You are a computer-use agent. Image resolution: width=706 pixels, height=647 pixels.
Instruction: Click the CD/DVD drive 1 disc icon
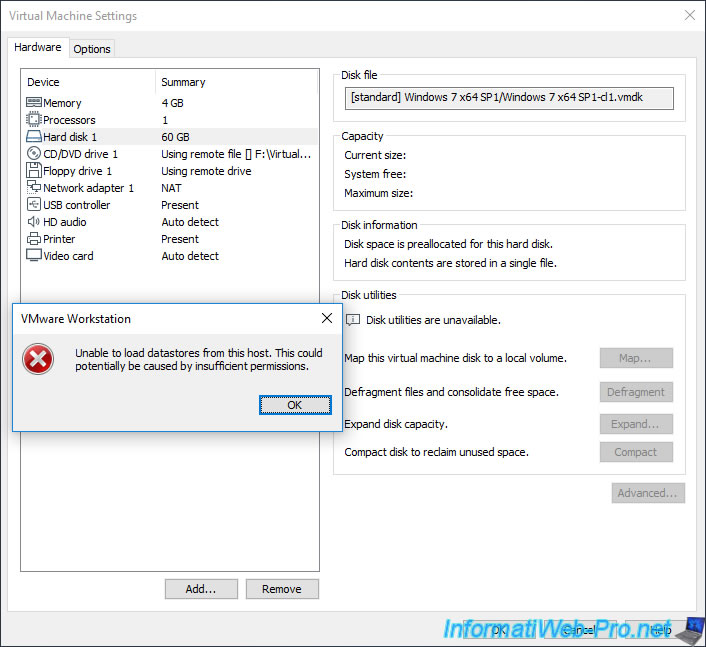tap(34, 154)
